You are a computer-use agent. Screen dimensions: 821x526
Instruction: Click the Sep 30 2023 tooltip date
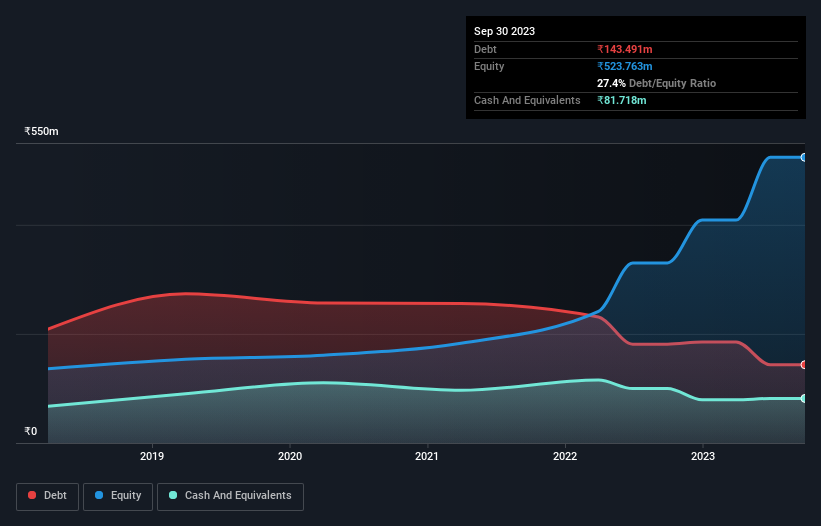tap(504, 31)
